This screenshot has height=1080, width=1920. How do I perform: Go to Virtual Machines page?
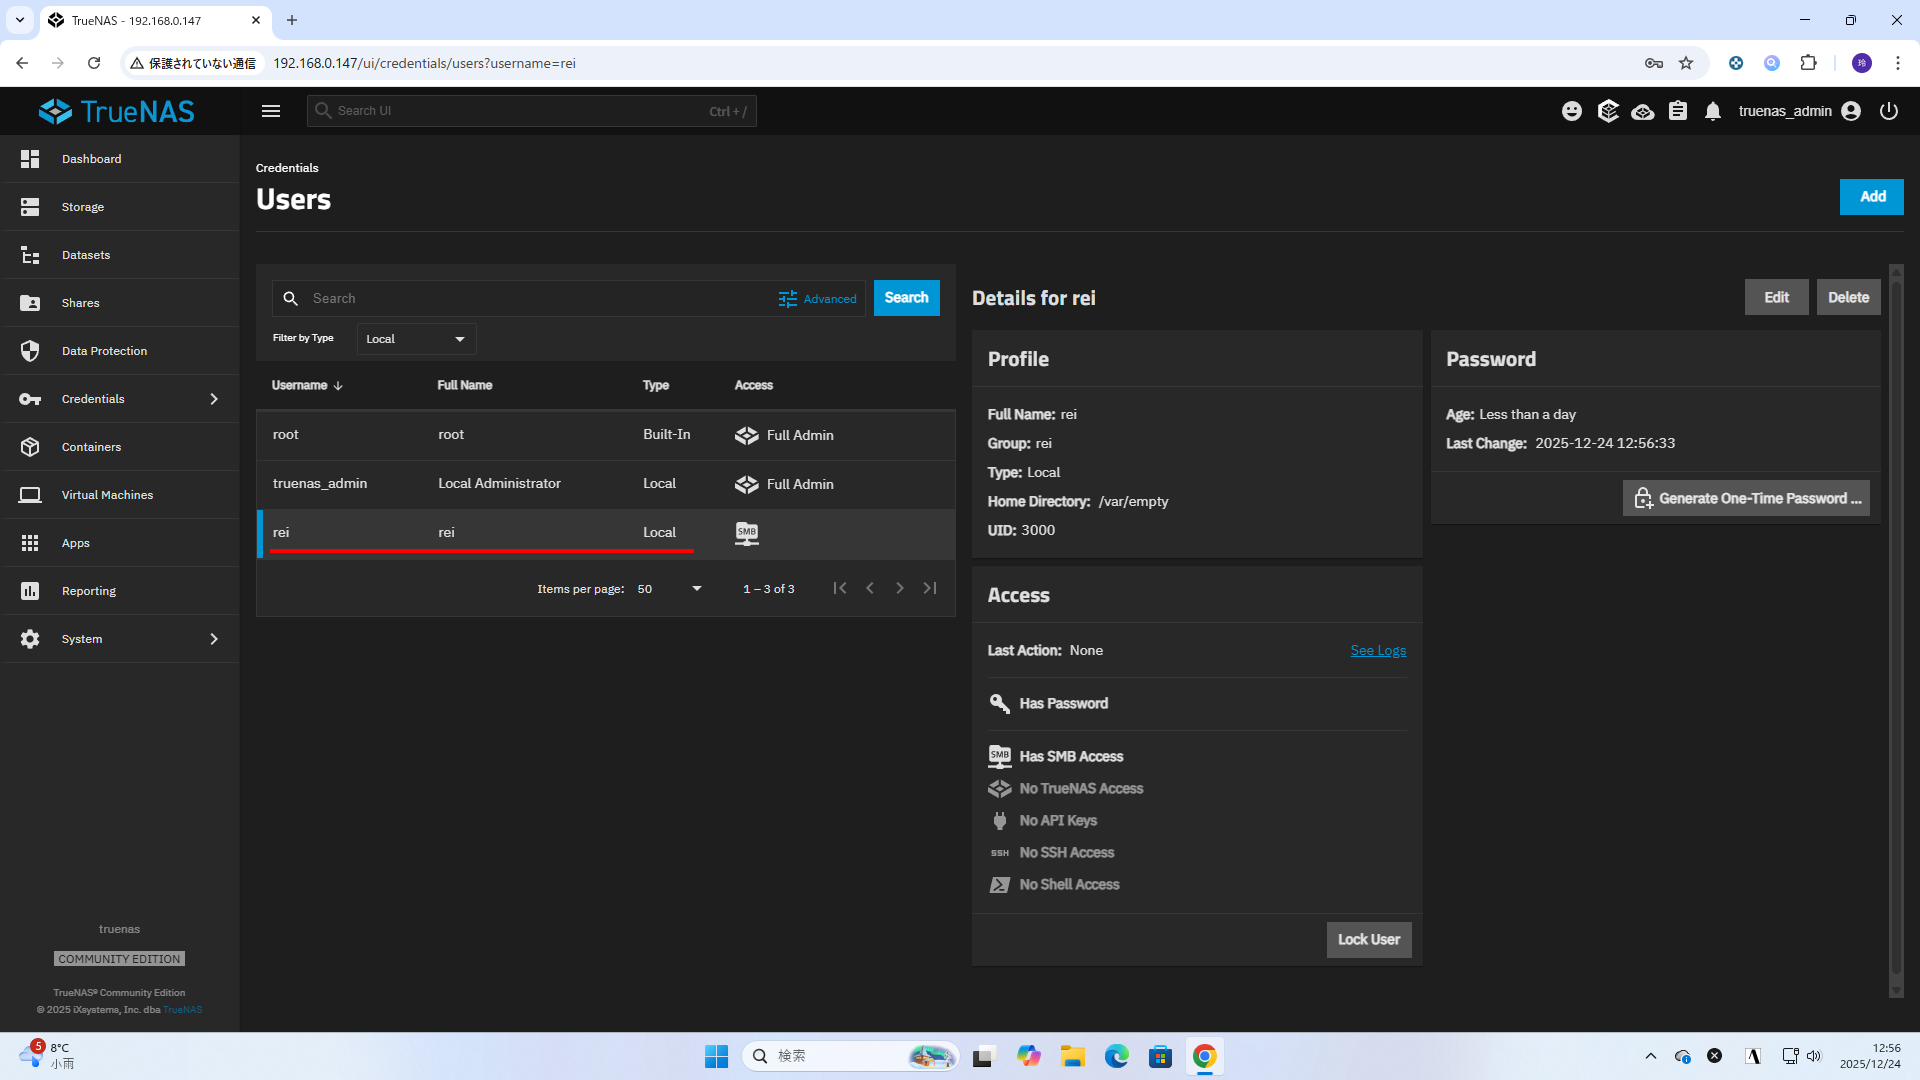coord(107,495)
